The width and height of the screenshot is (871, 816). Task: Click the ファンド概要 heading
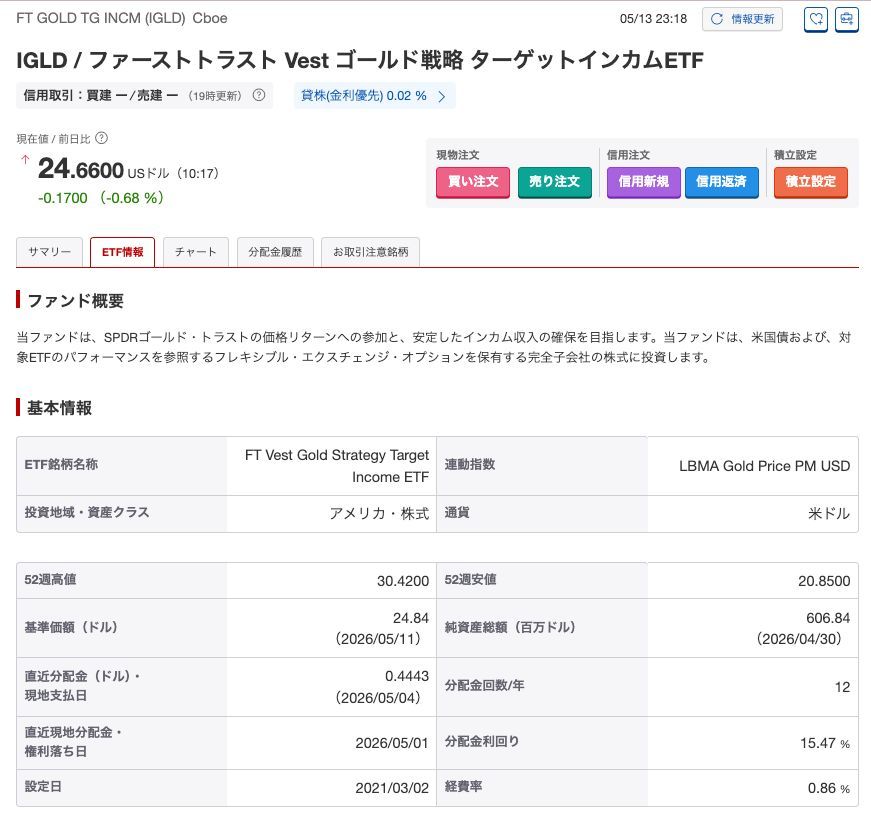pos(75,301)
